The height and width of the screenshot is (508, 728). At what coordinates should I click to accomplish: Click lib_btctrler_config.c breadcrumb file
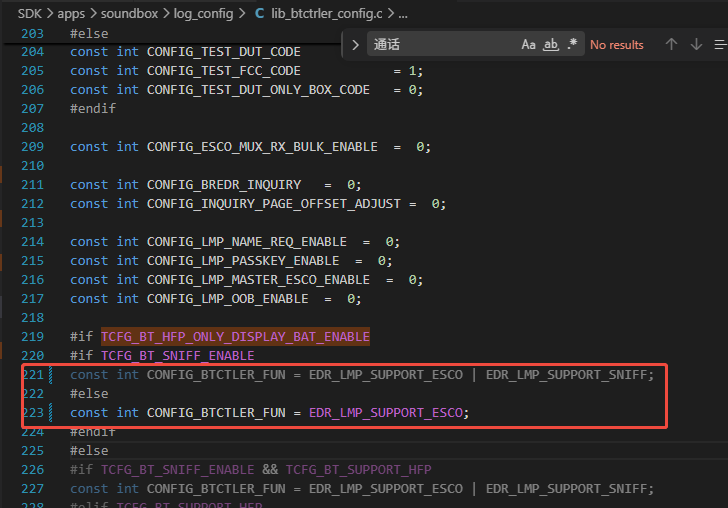pos(327,14)
